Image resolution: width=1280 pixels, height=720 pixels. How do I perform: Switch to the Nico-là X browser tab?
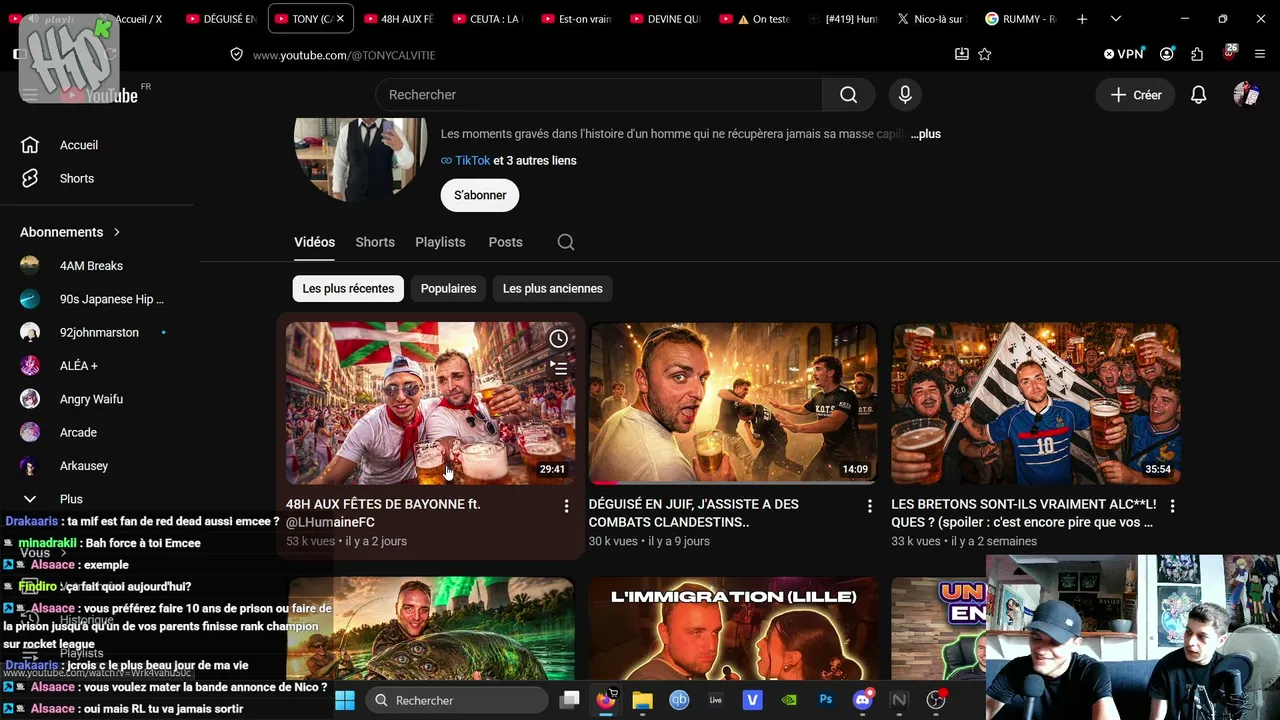click(x=932, y=19)
